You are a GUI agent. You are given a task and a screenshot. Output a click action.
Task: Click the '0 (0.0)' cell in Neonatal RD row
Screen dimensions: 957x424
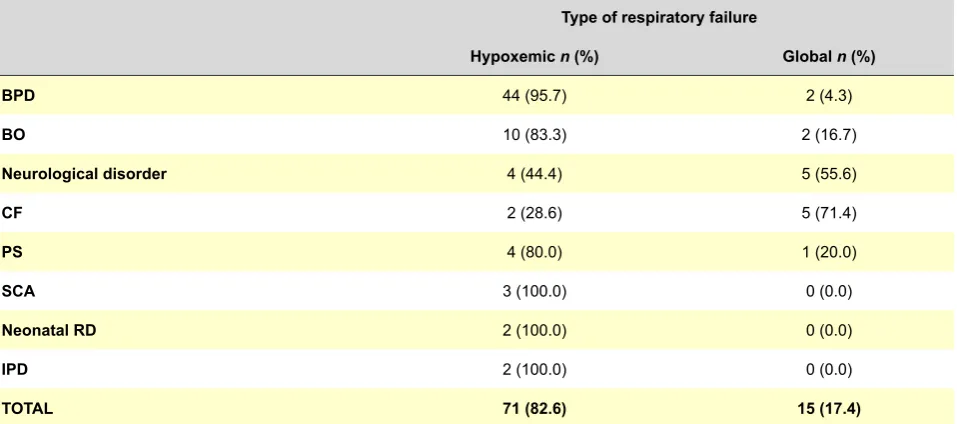(829, 330)
